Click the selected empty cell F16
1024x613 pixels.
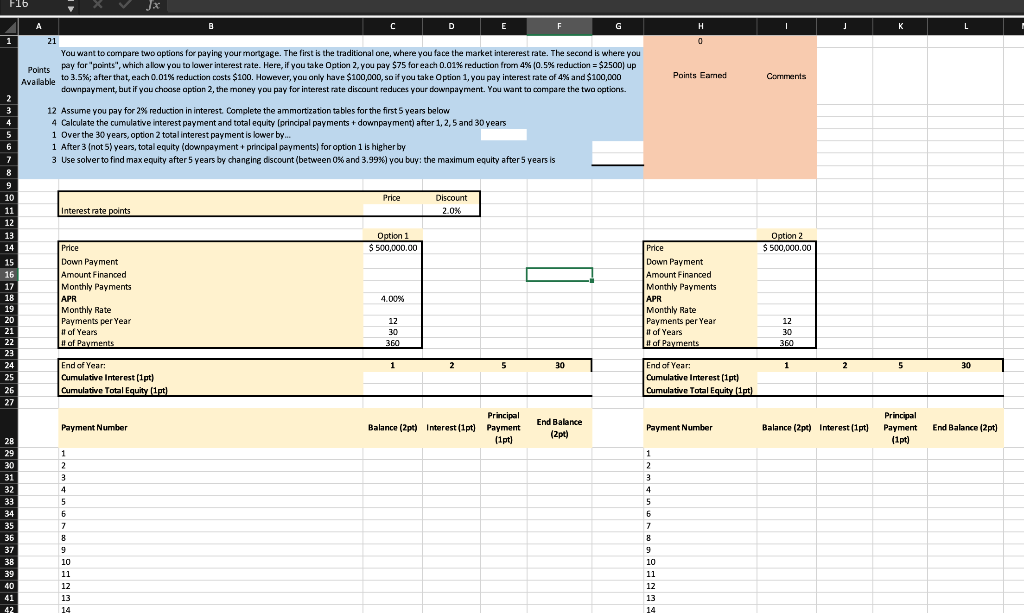tap(559, 274)
